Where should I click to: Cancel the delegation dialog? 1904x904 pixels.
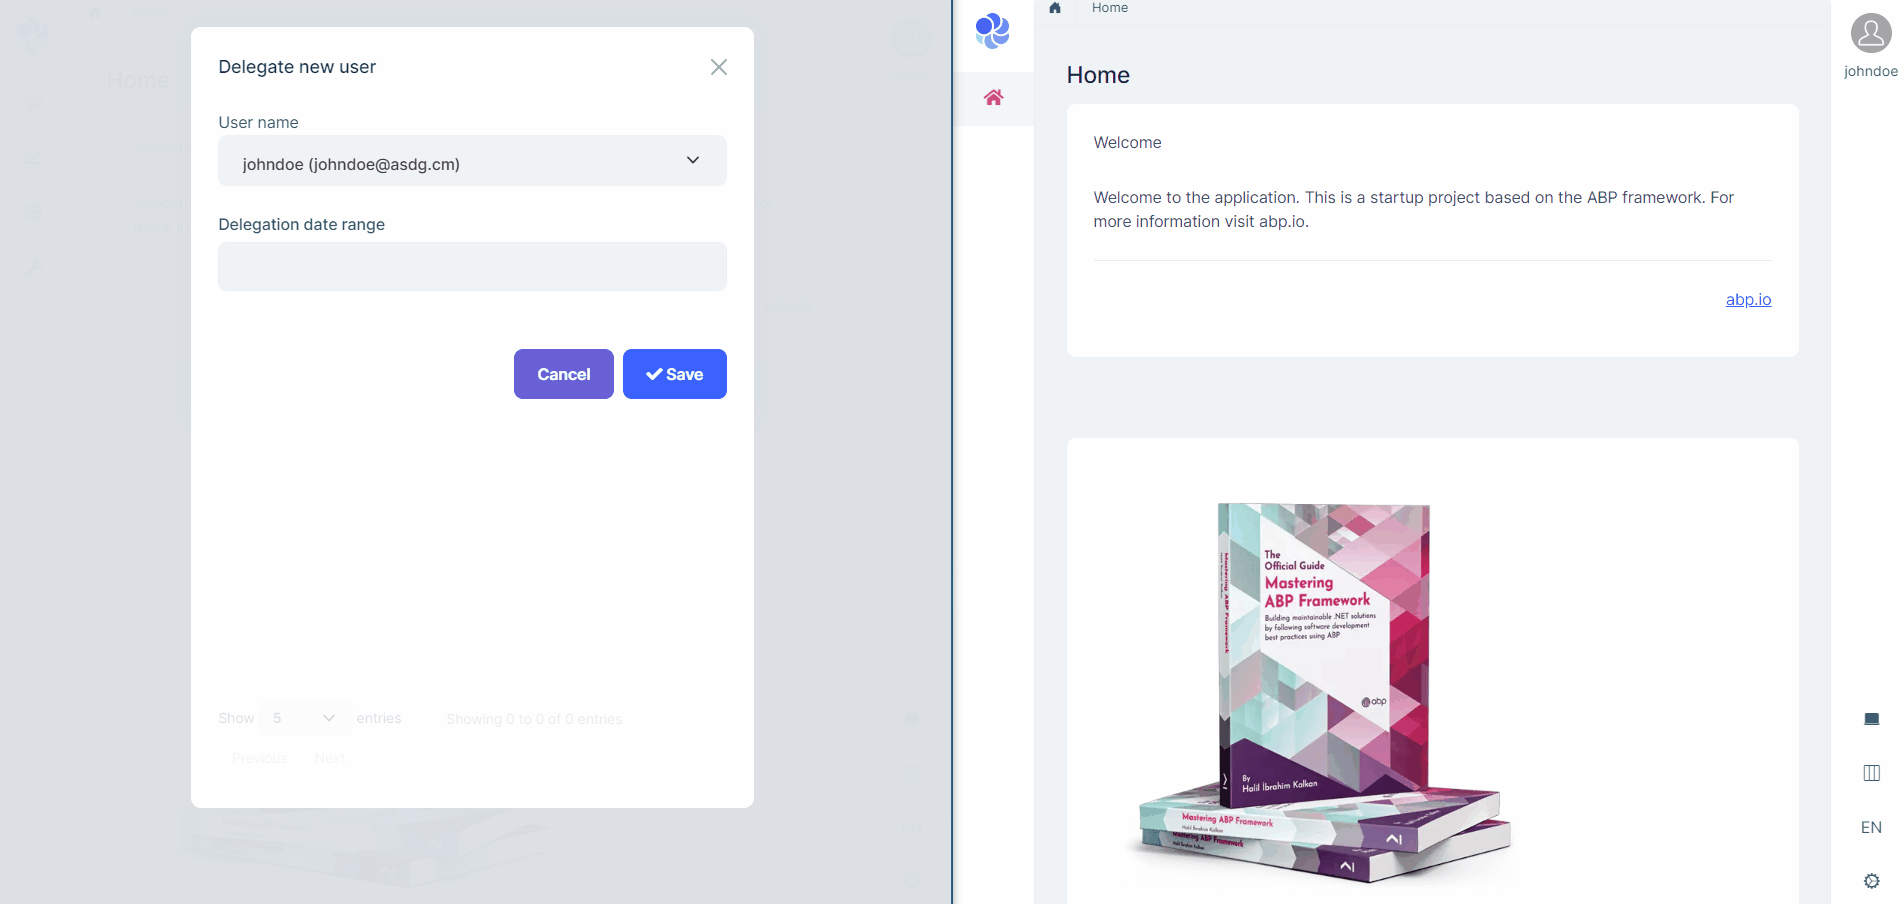[564, 374]
